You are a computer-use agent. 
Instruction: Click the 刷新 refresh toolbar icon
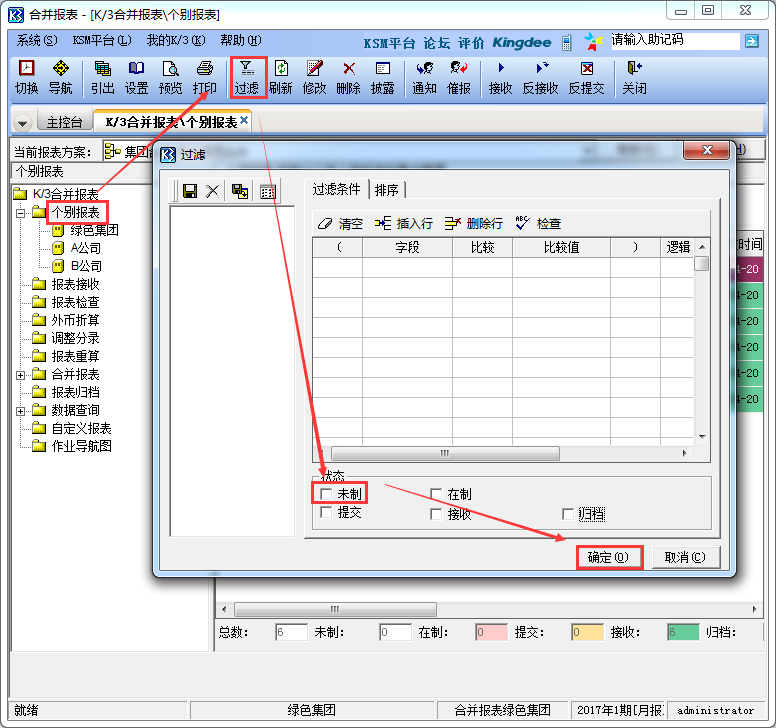pyautogui.click(x=281, y=77)
